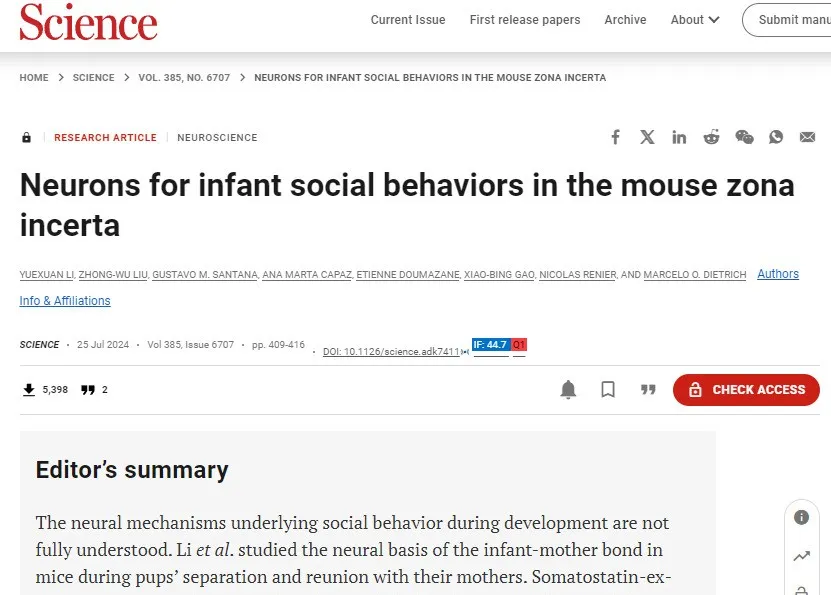
Task: Open the DOI link 10.1126/science.adk7411
Action: point(392,351)
